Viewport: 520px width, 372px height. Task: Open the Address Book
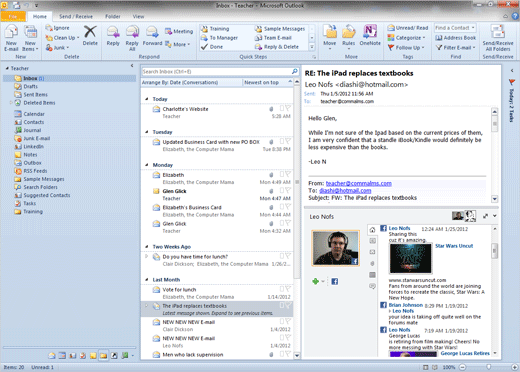(x=455, y=38)
